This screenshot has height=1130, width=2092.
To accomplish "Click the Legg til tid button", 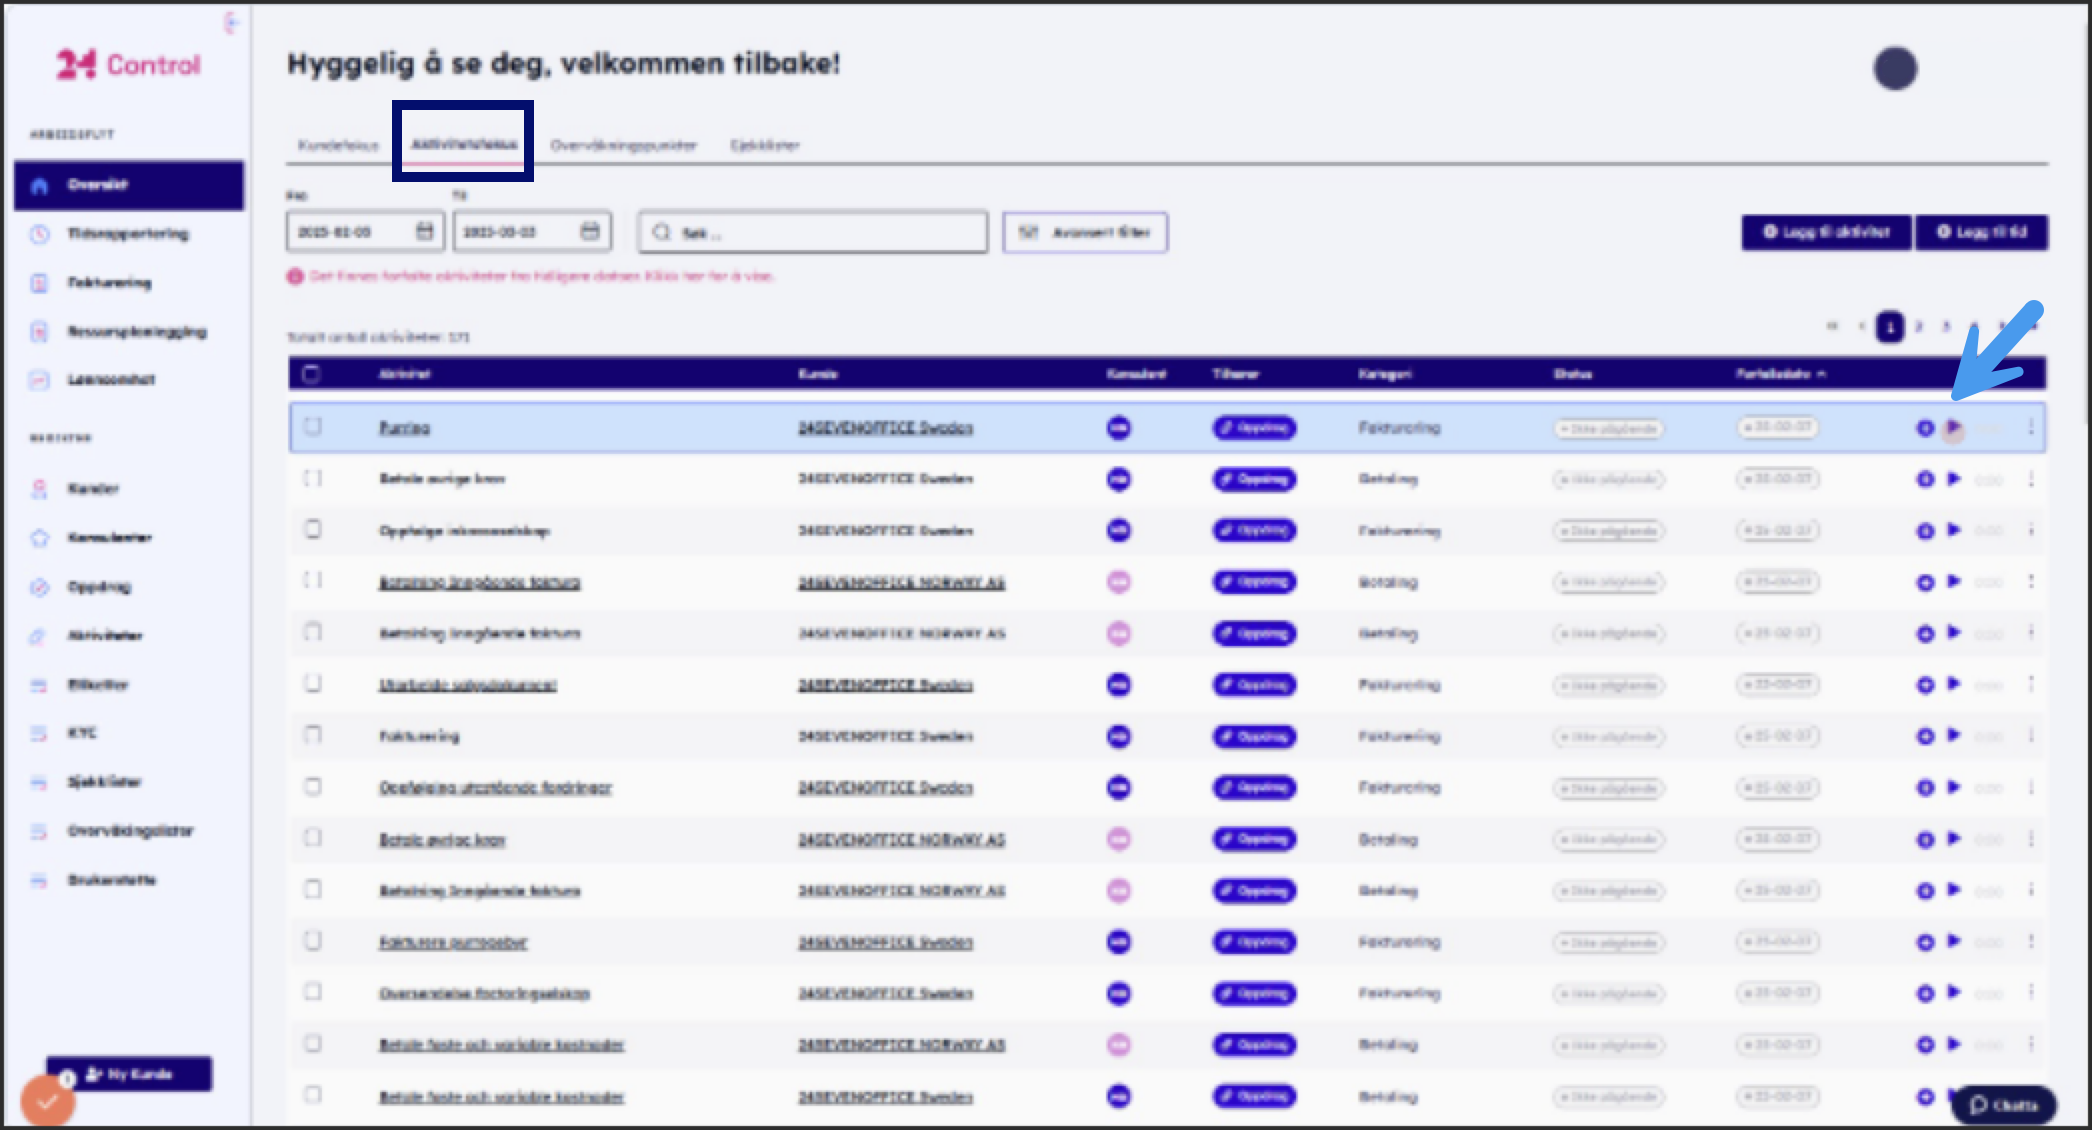I will tap(1981, 232).
